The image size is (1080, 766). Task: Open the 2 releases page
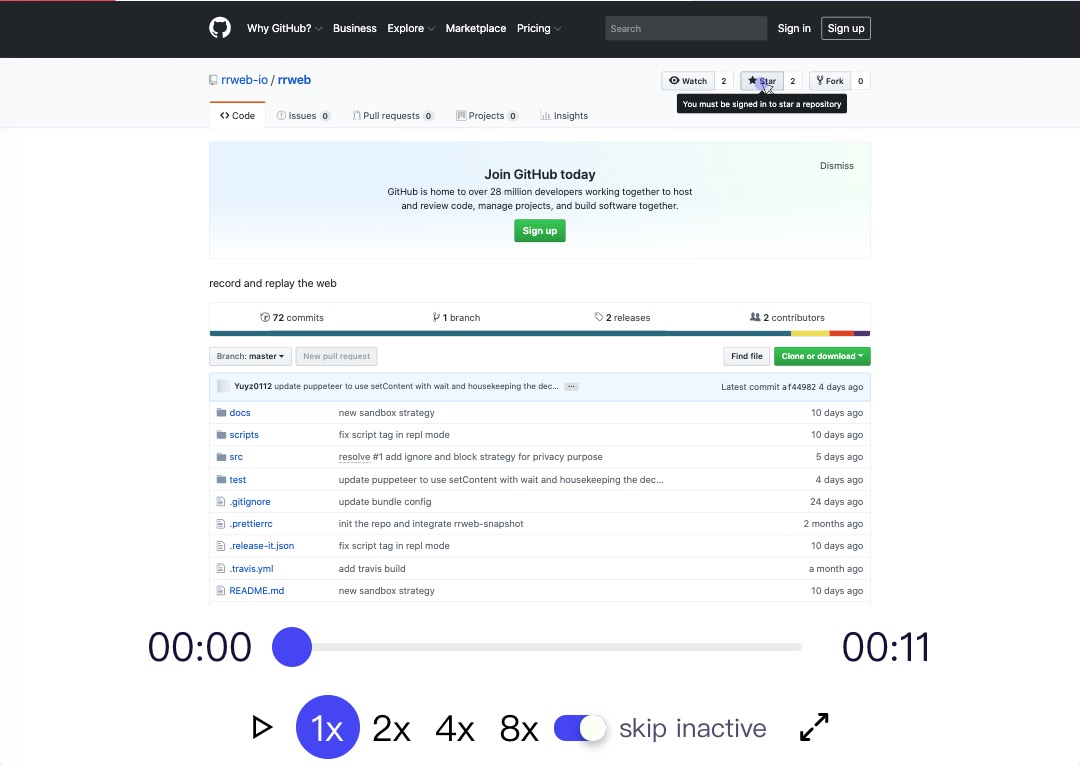click(622, 318)
